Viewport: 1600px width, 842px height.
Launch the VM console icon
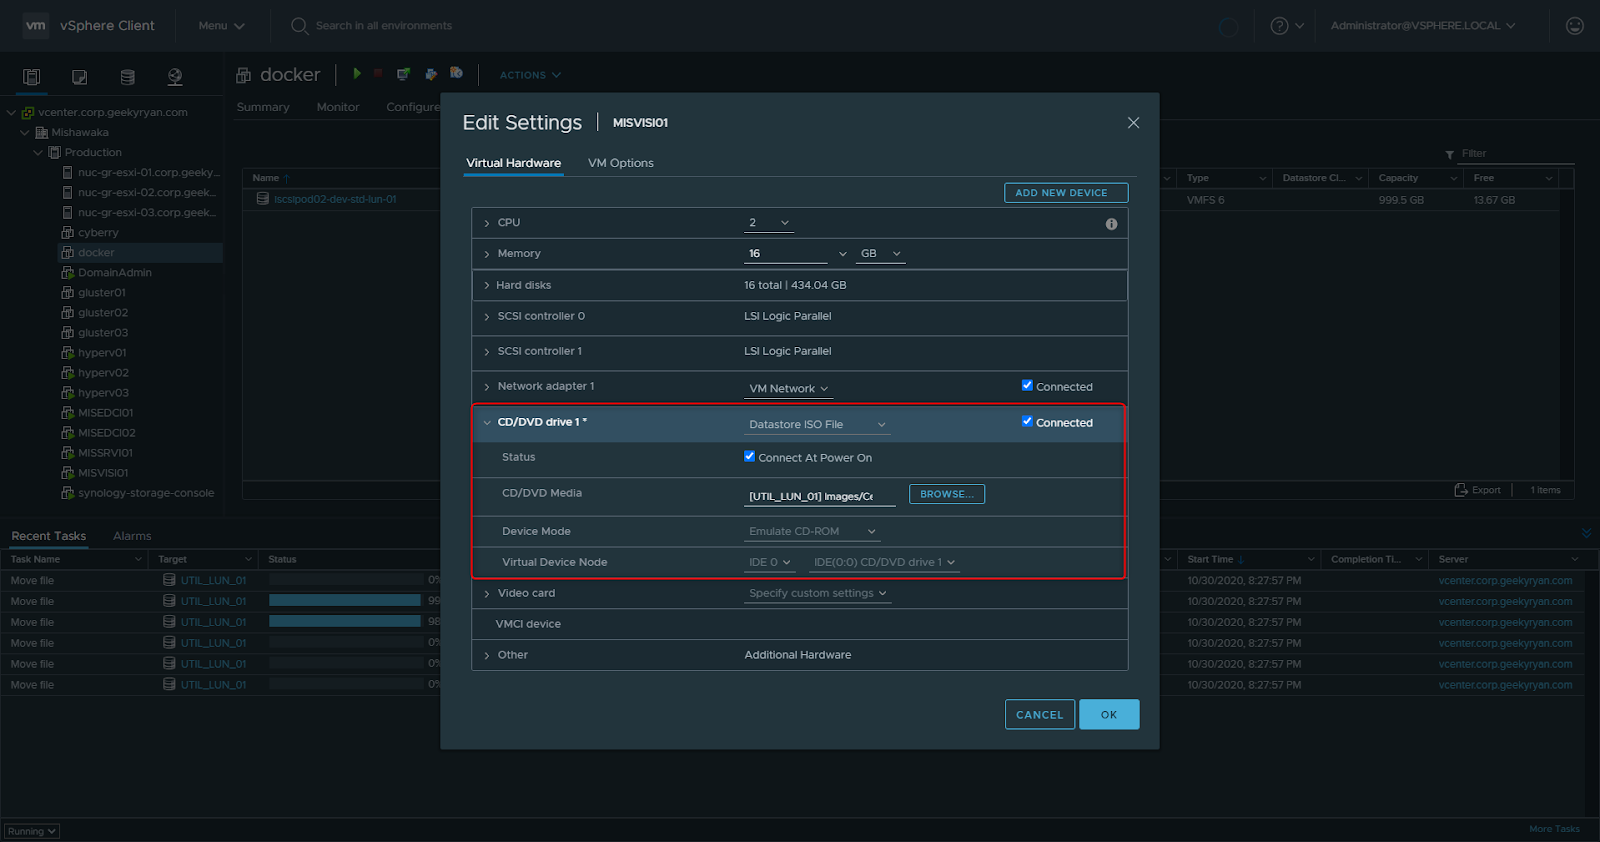coord(404,74)
